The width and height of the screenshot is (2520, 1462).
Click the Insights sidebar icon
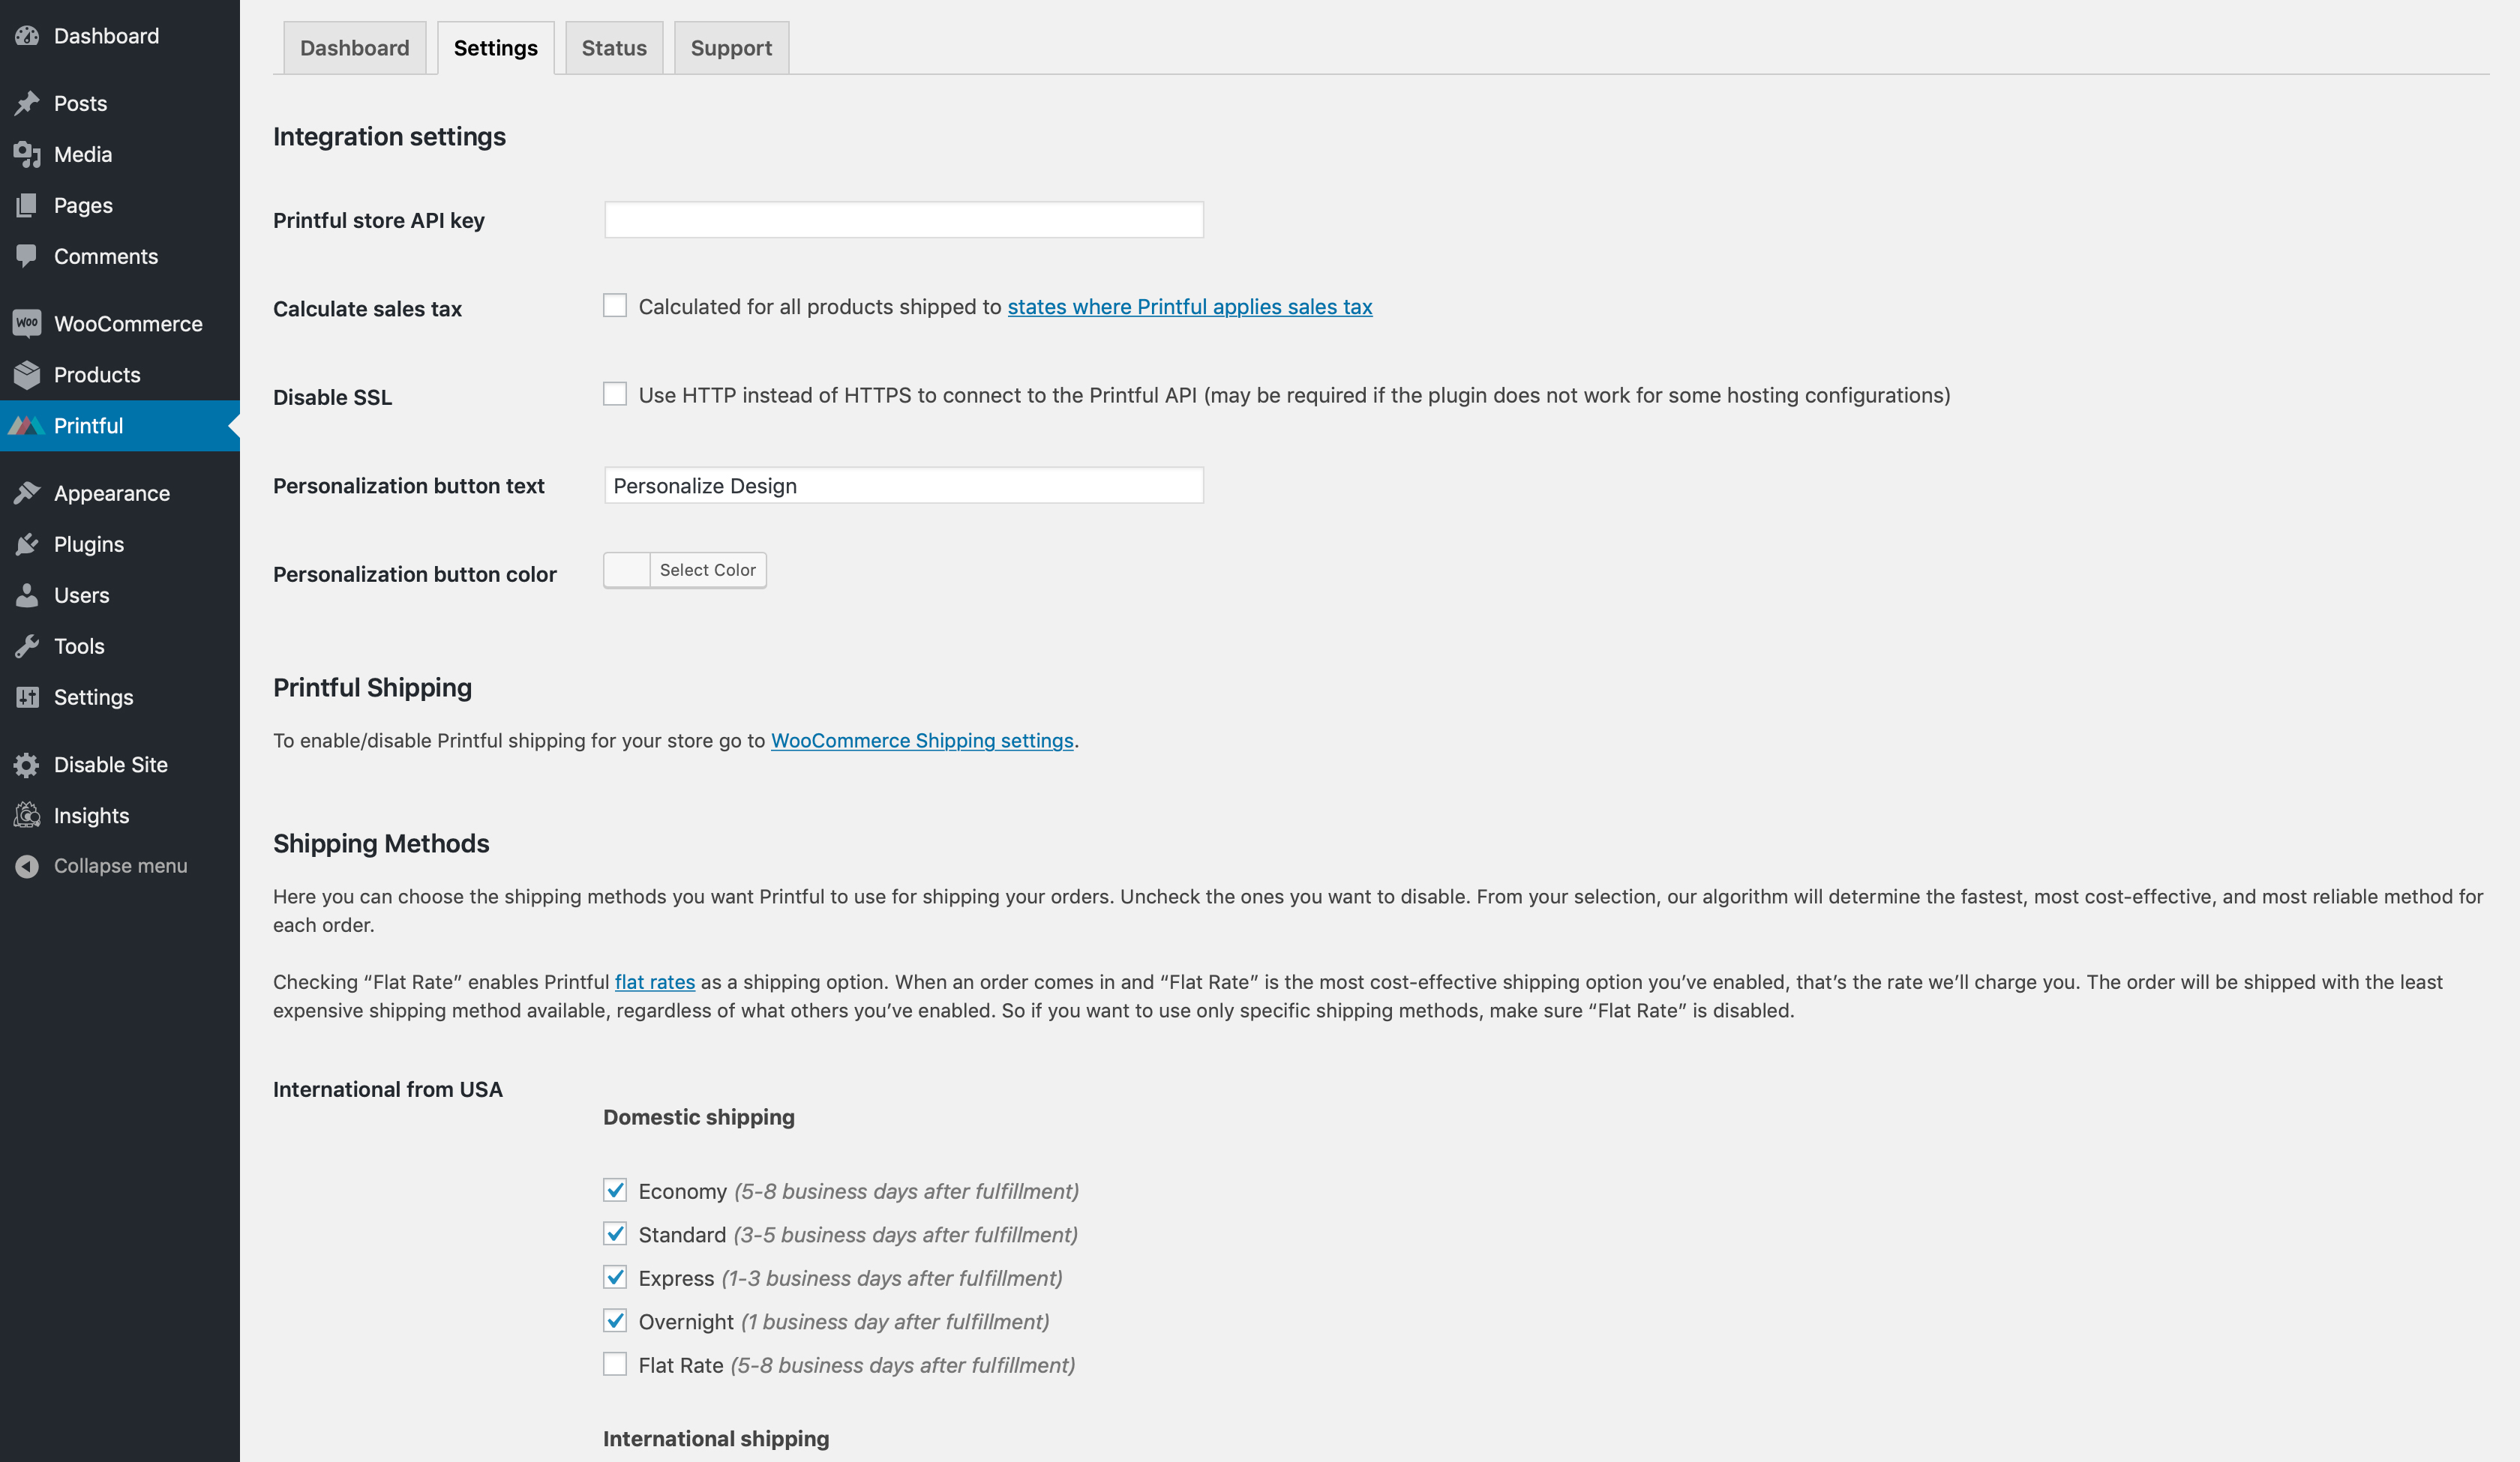(26, 813)
